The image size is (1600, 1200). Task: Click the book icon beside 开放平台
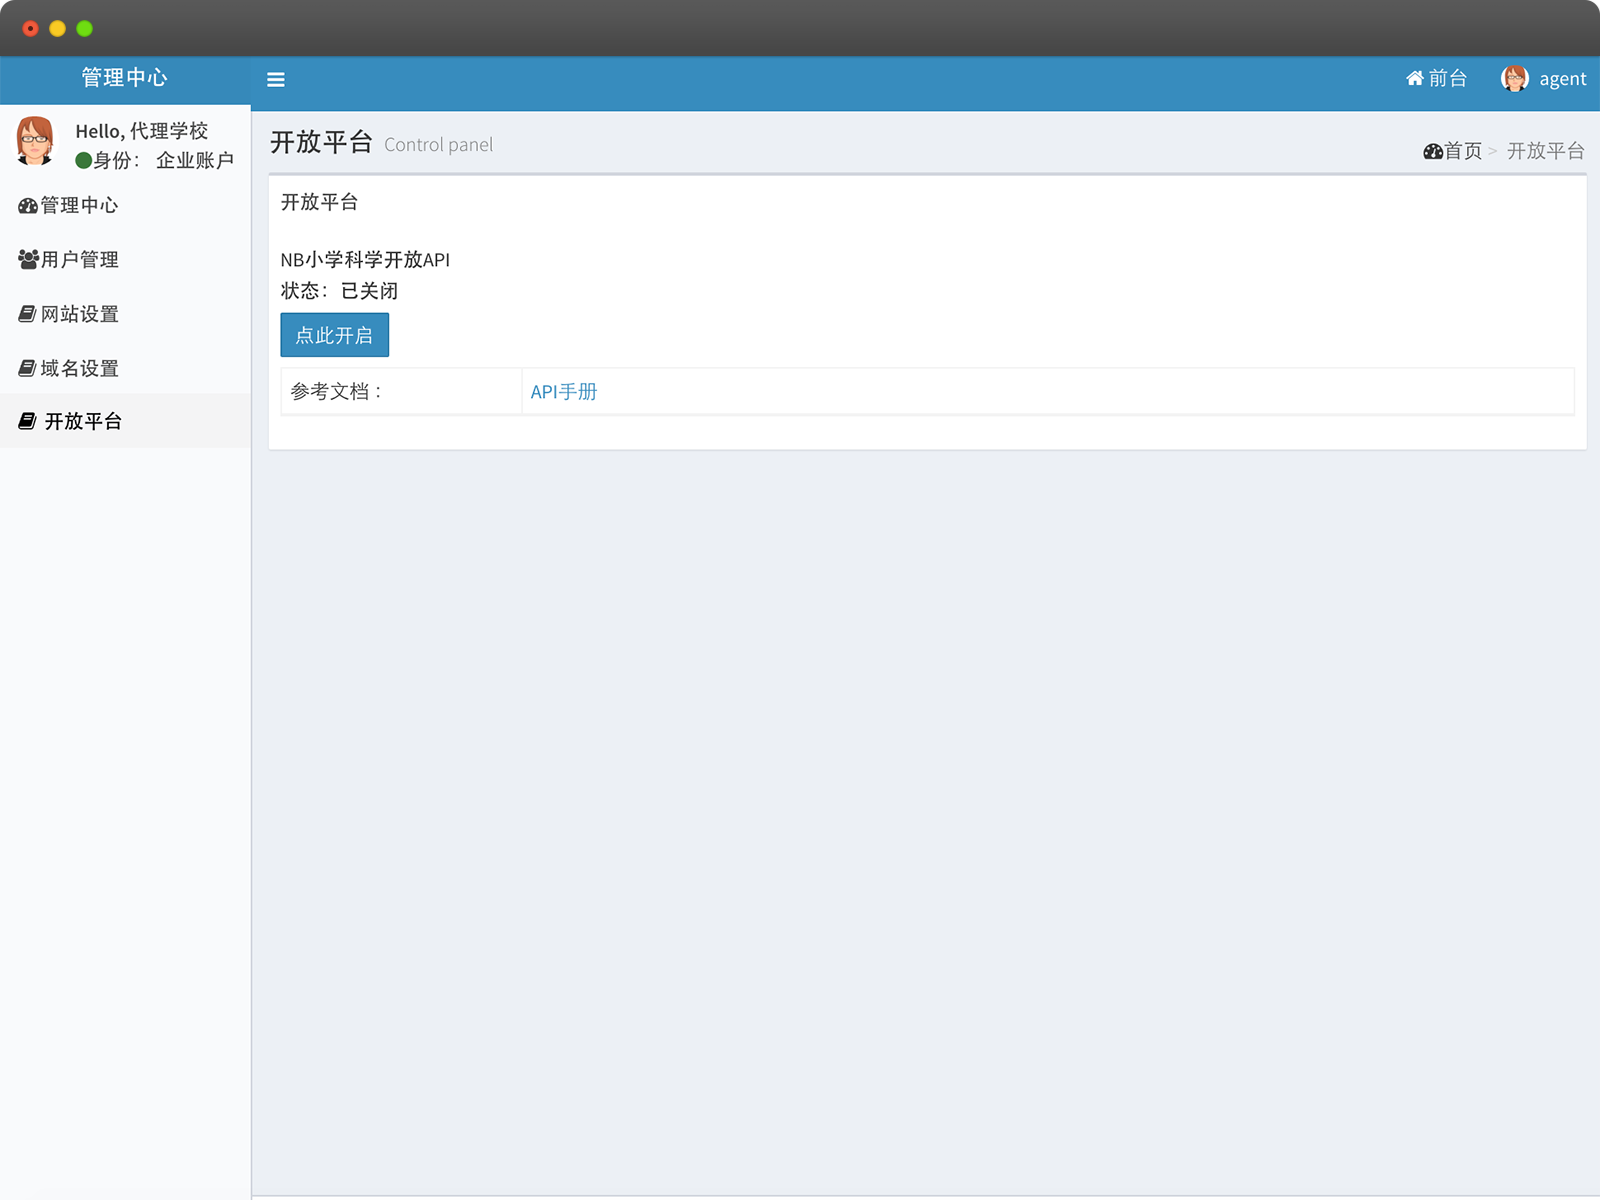tap(28, 422)
